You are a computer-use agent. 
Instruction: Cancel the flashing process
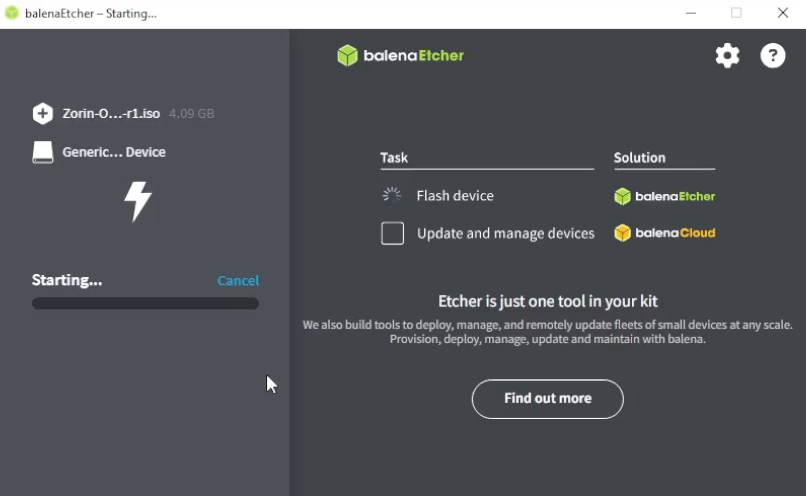pos(238,281)
